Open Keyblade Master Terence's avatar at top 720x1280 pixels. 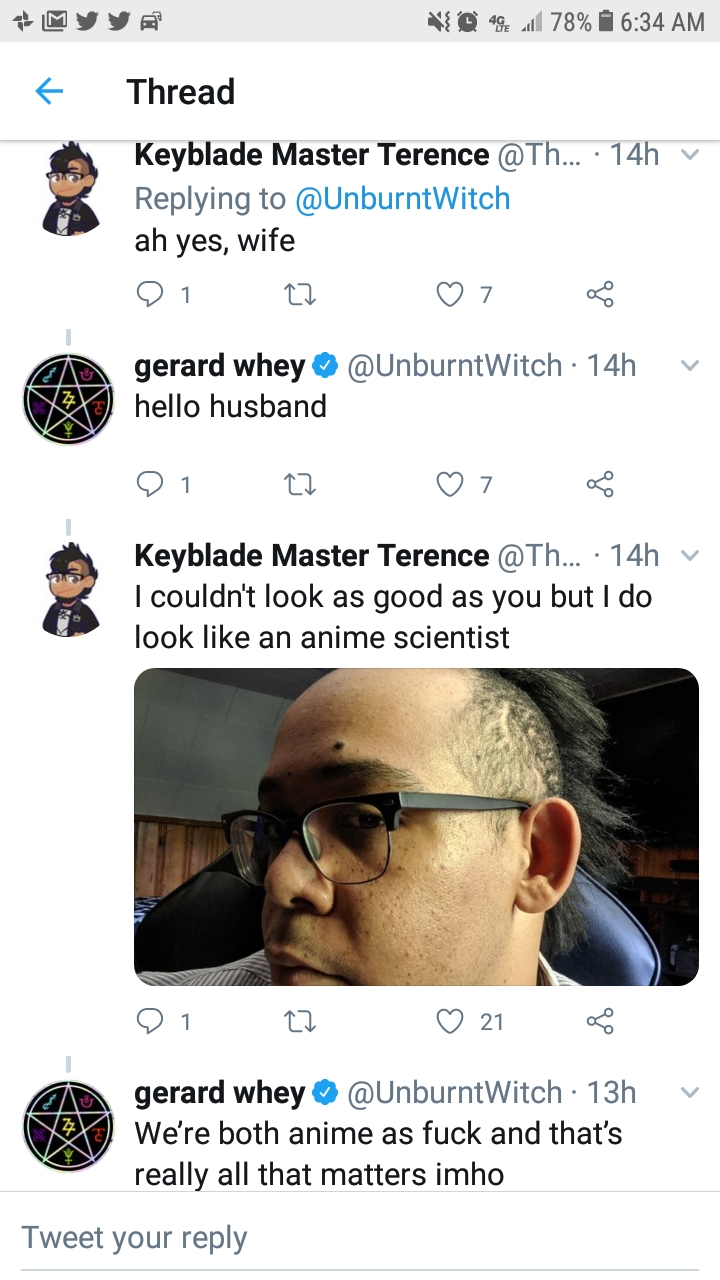click(x=73, y=190)
